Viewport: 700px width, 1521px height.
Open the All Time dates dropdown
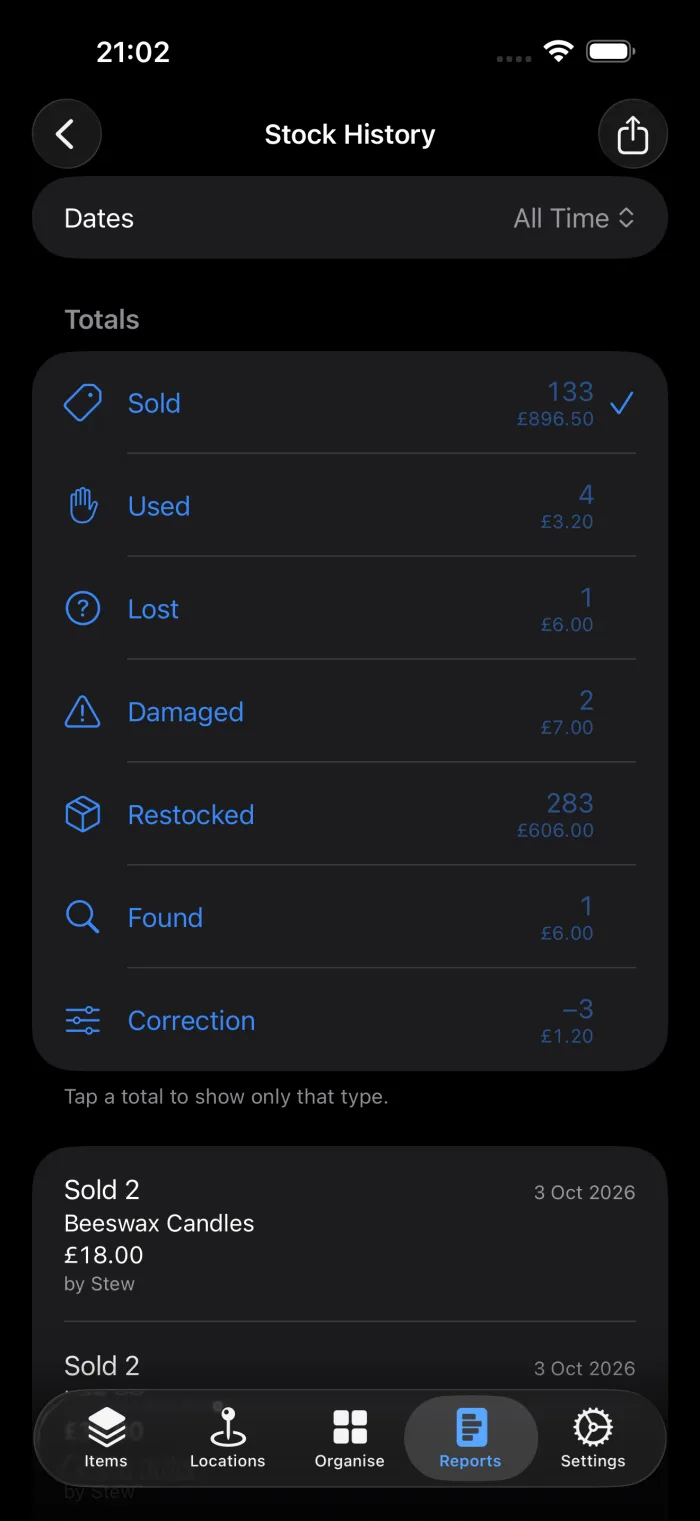574,218
